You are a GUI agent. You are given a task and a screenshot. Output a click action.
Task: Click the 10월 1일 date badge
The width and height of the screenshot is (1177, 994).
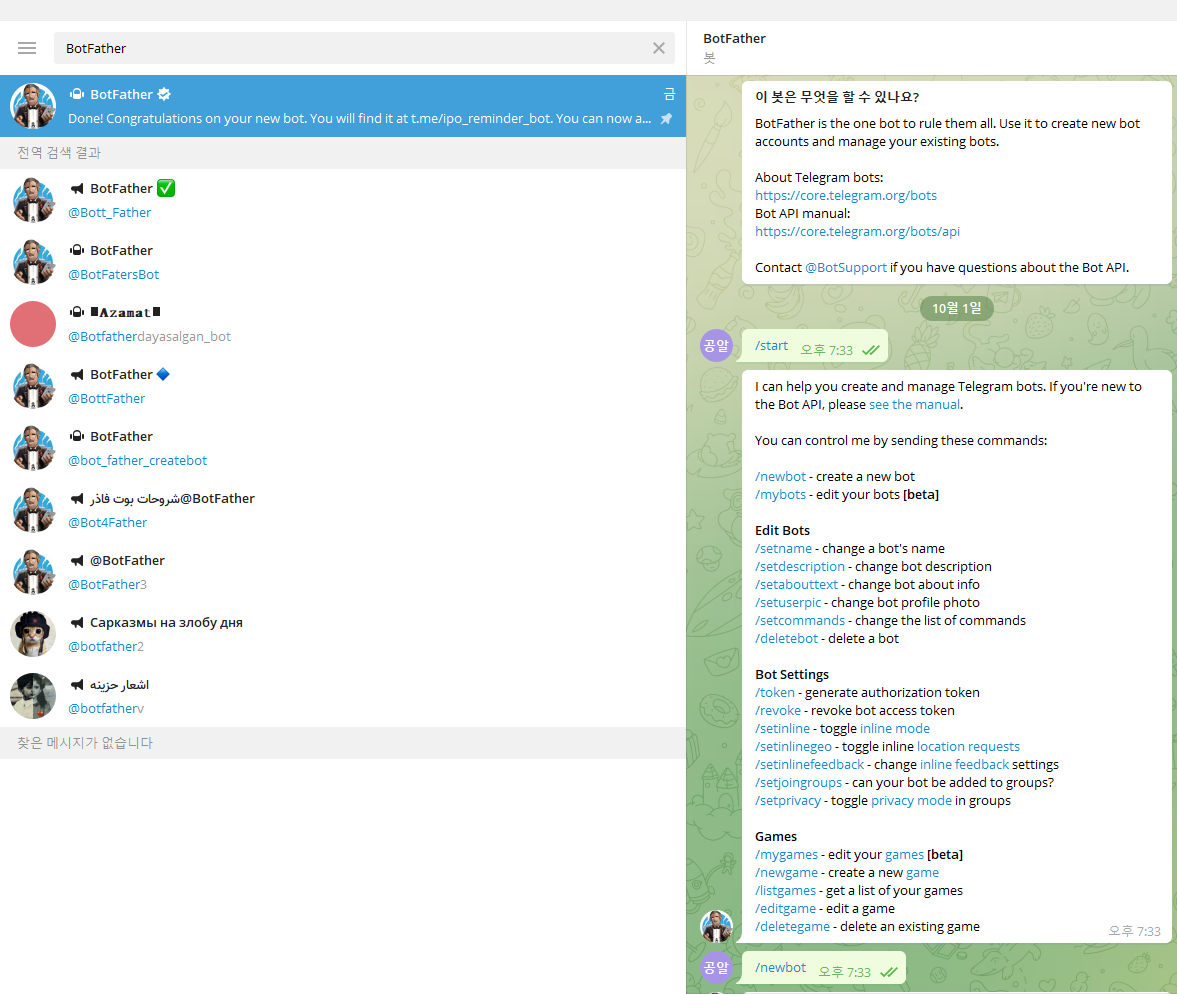tap(956, 308)
